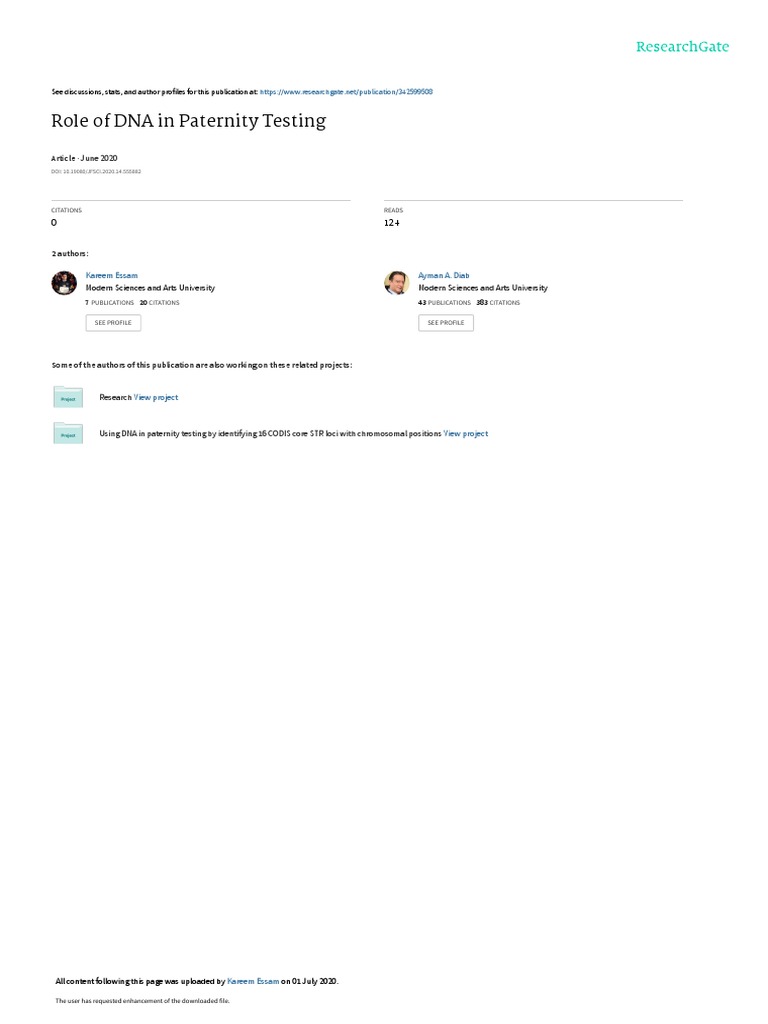Open View project link for CODIS STR loci

click(466, 434)
